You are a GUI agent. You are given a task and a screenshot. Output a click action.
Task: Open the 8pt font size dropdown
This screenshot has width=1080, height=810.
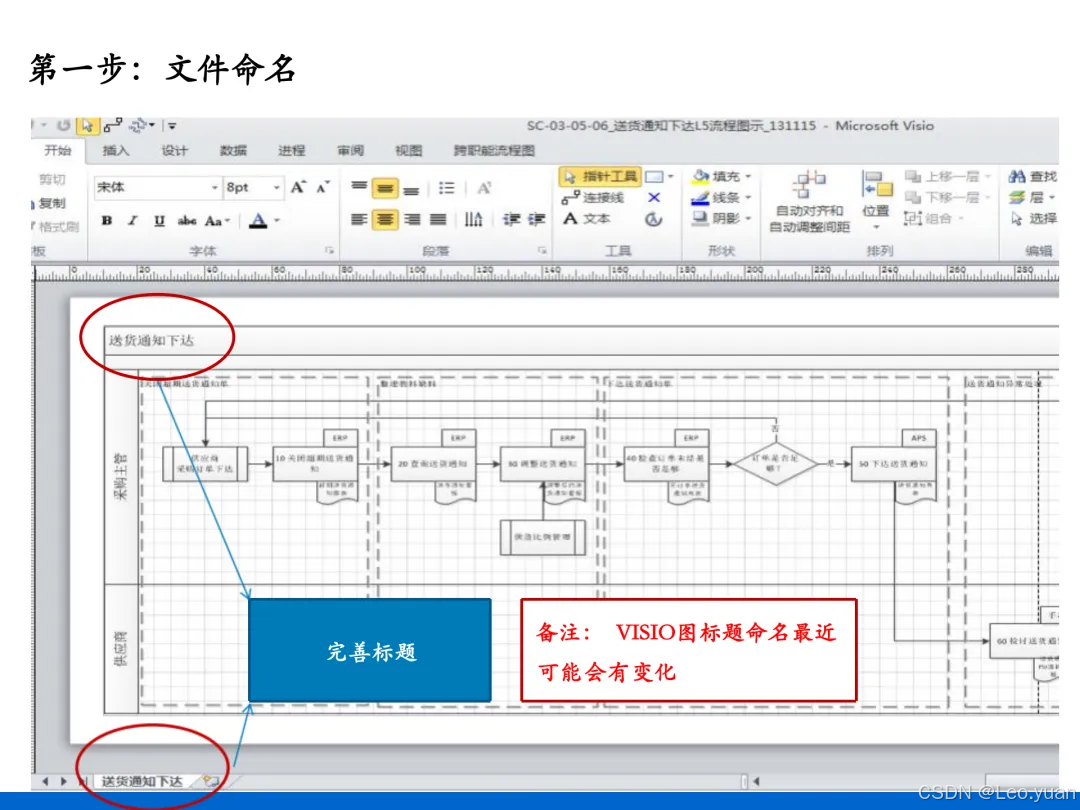tap(276, 187)
